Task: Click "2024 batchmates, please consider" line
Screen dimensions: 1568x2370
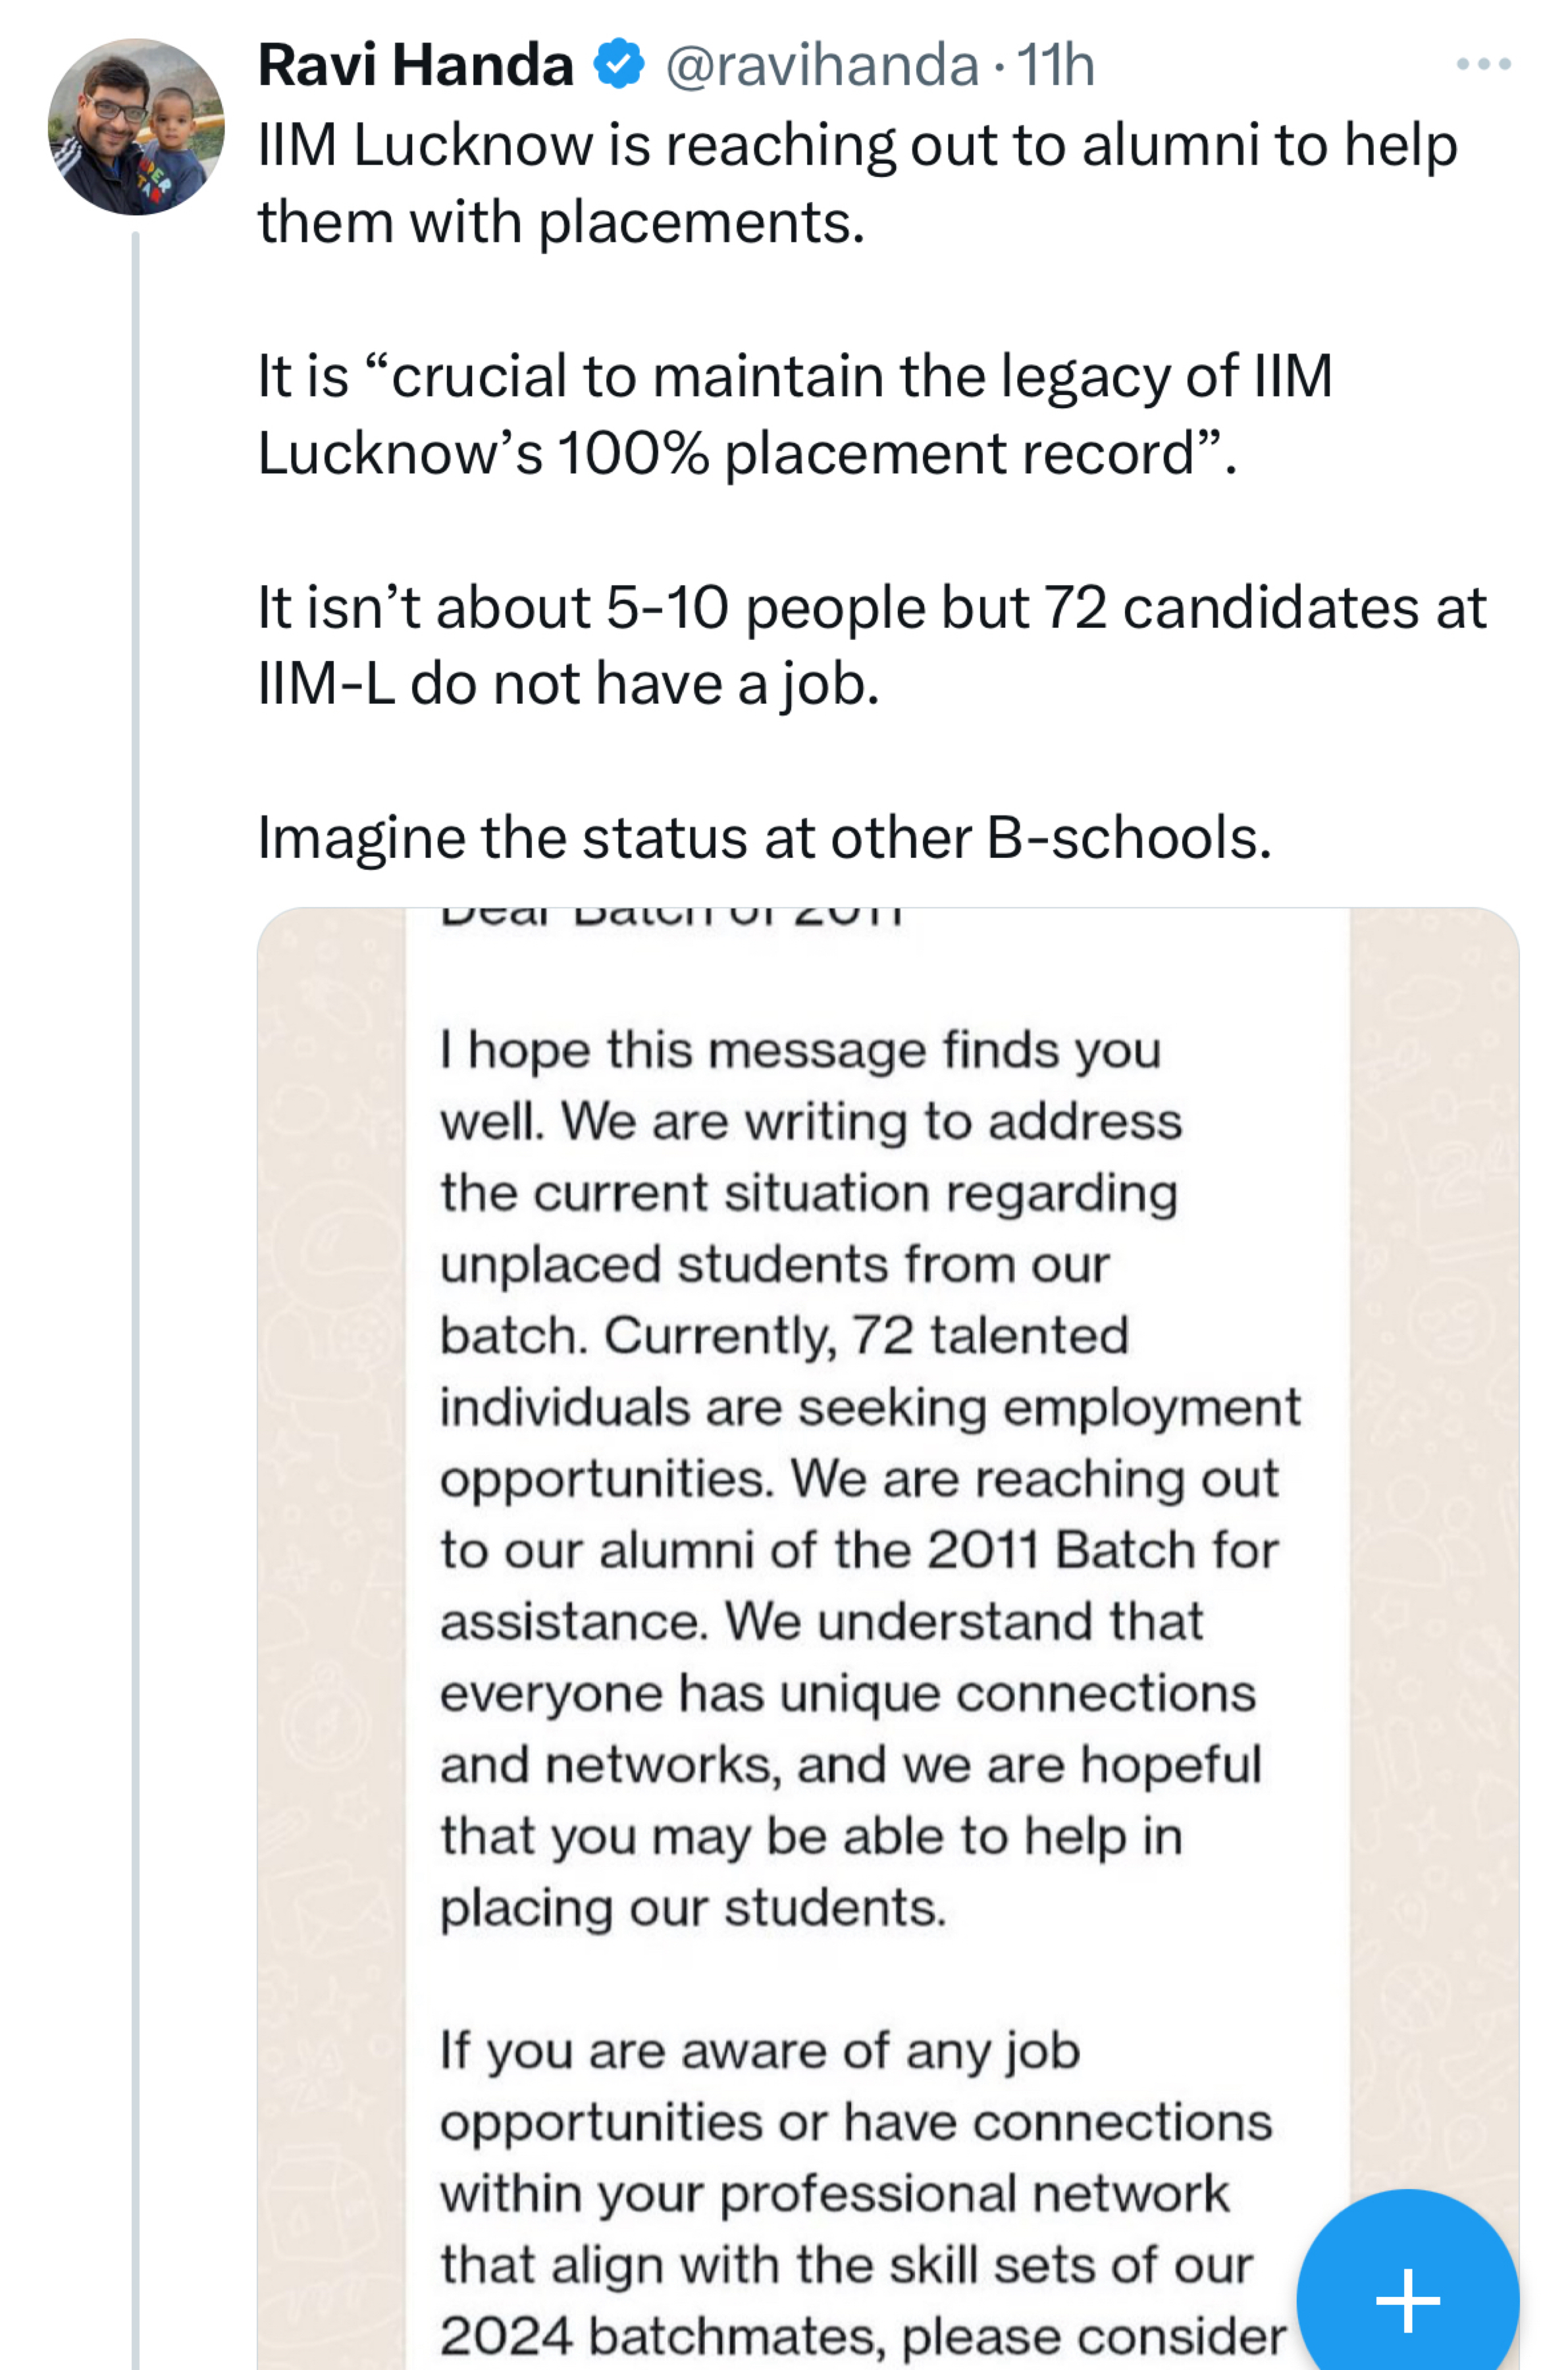Action: pos(862,2337)
